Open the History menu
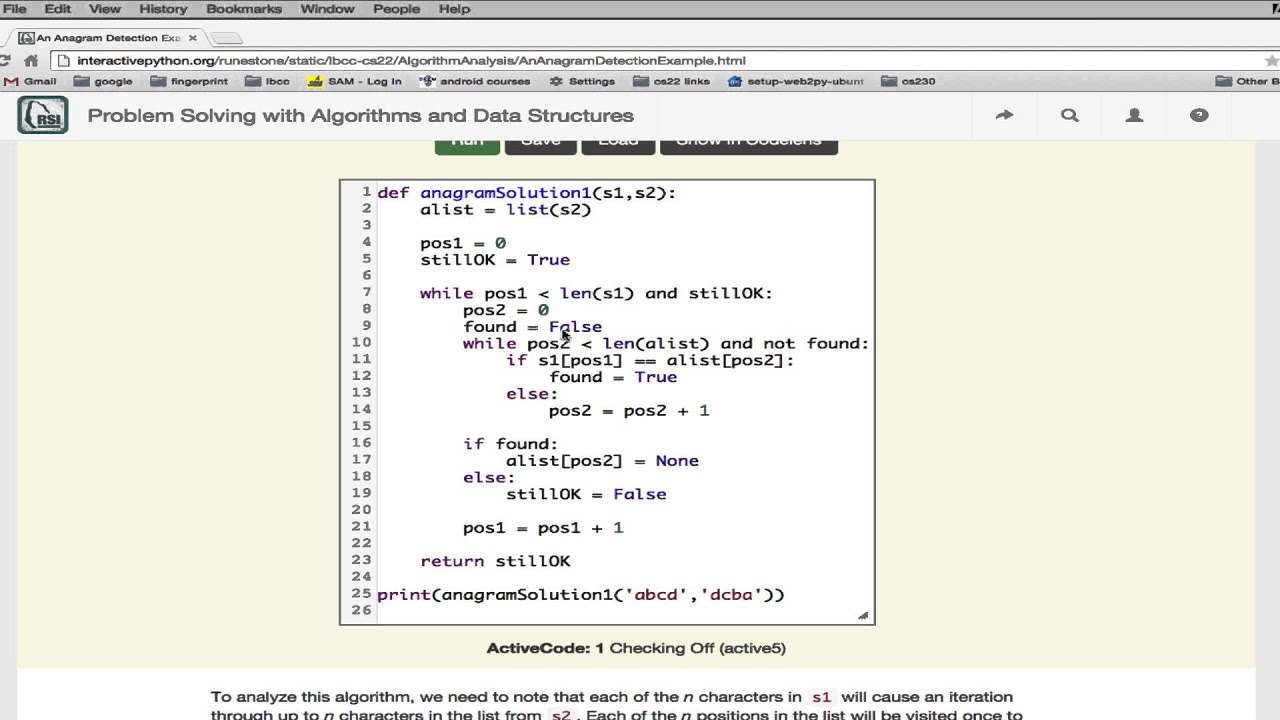 tap(163, 9)
